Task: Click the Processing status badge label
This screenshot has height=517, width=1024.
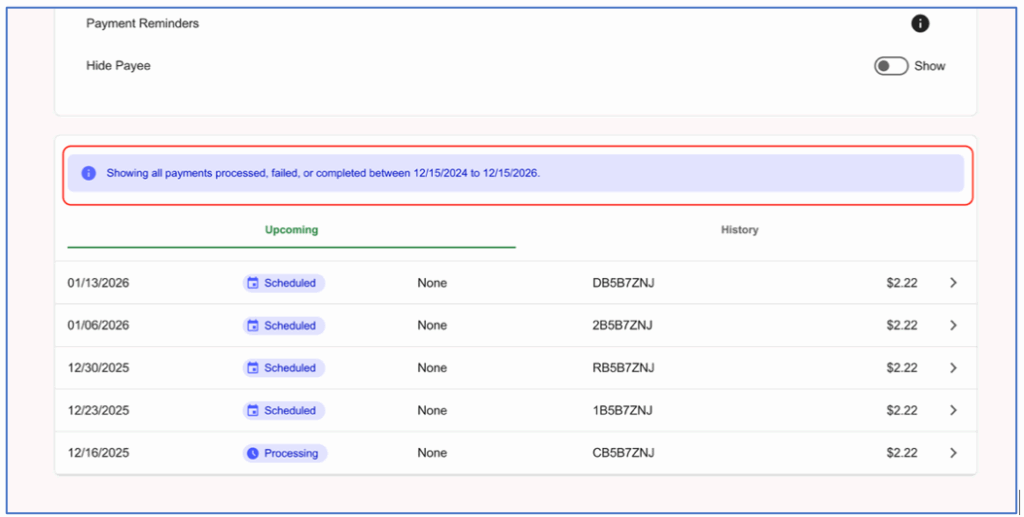Action: 291,453
